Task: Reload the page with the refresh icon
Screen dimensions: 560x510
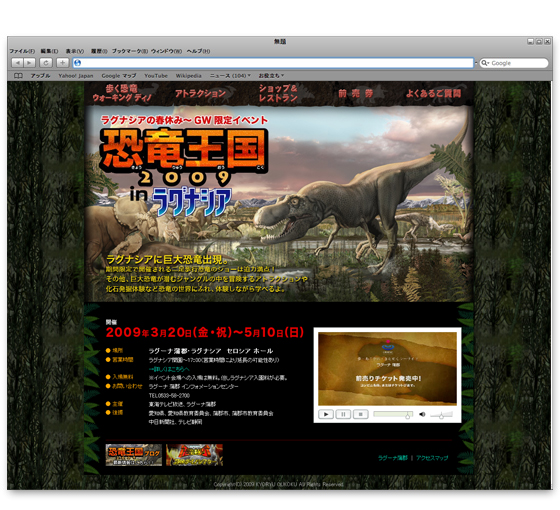Action: [46, 63]
